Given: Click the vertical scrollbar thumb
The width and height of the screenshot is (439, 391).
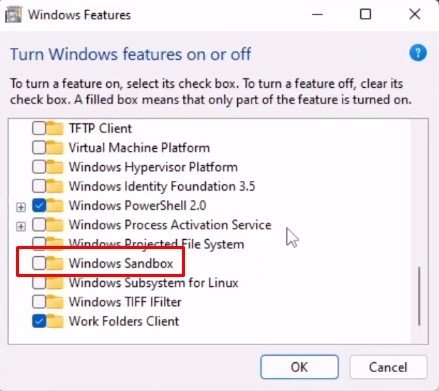Looking at the screenshot, I should tap(419, 296).
